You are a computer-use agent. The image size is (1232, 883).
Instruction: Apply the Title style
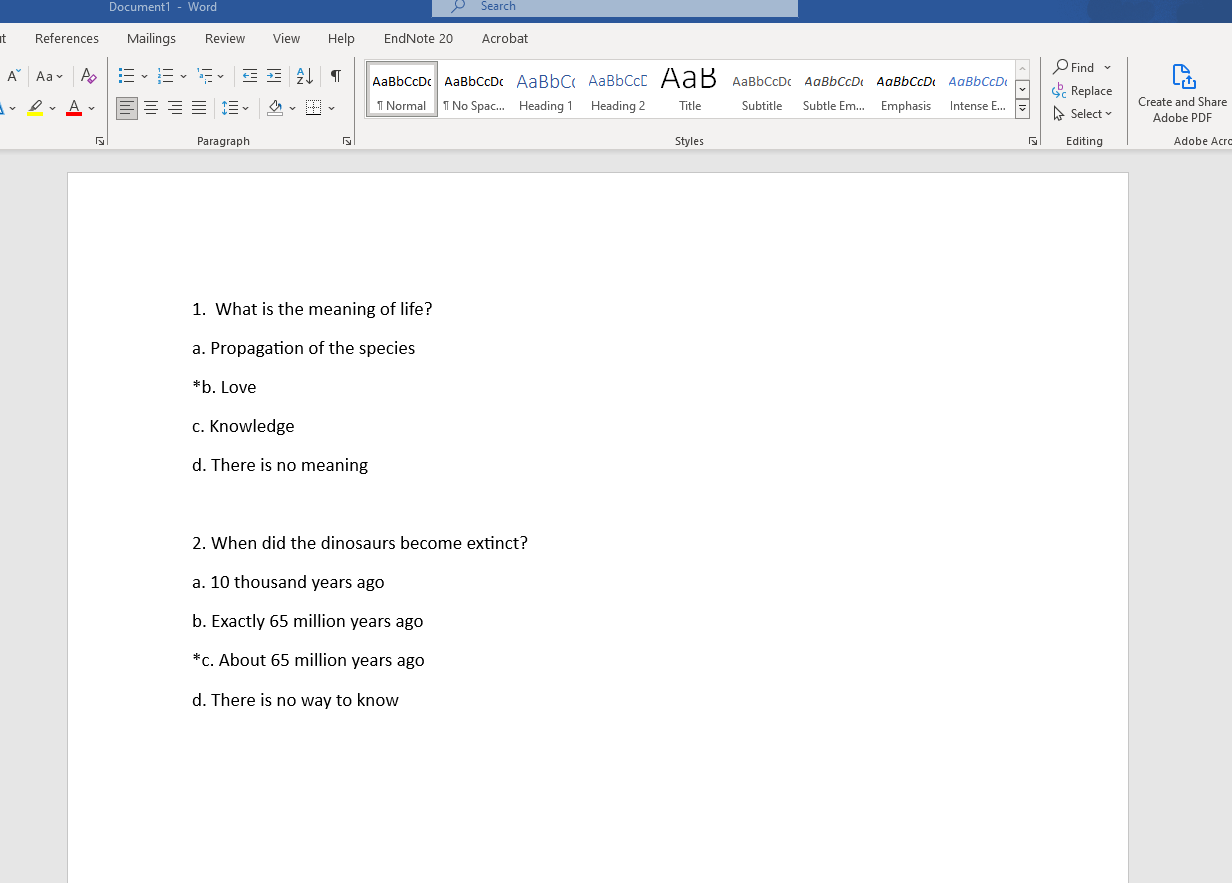click(x=690, y=89)
